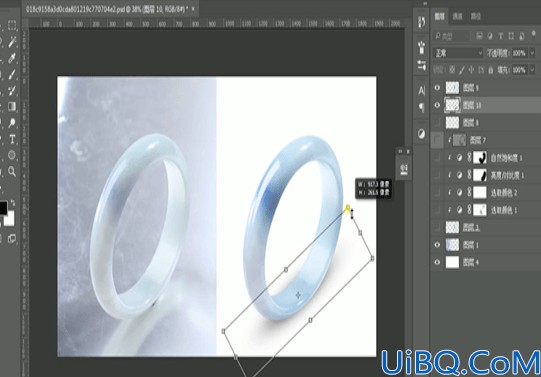
Task: Show hidden clipped layer 图层 7
Action: (437, 140)
